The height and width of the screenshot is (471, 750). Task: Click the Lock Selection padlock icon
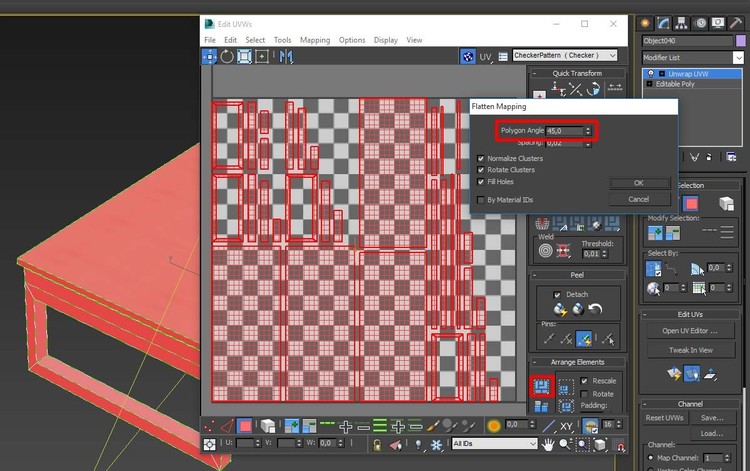(377, 445)
